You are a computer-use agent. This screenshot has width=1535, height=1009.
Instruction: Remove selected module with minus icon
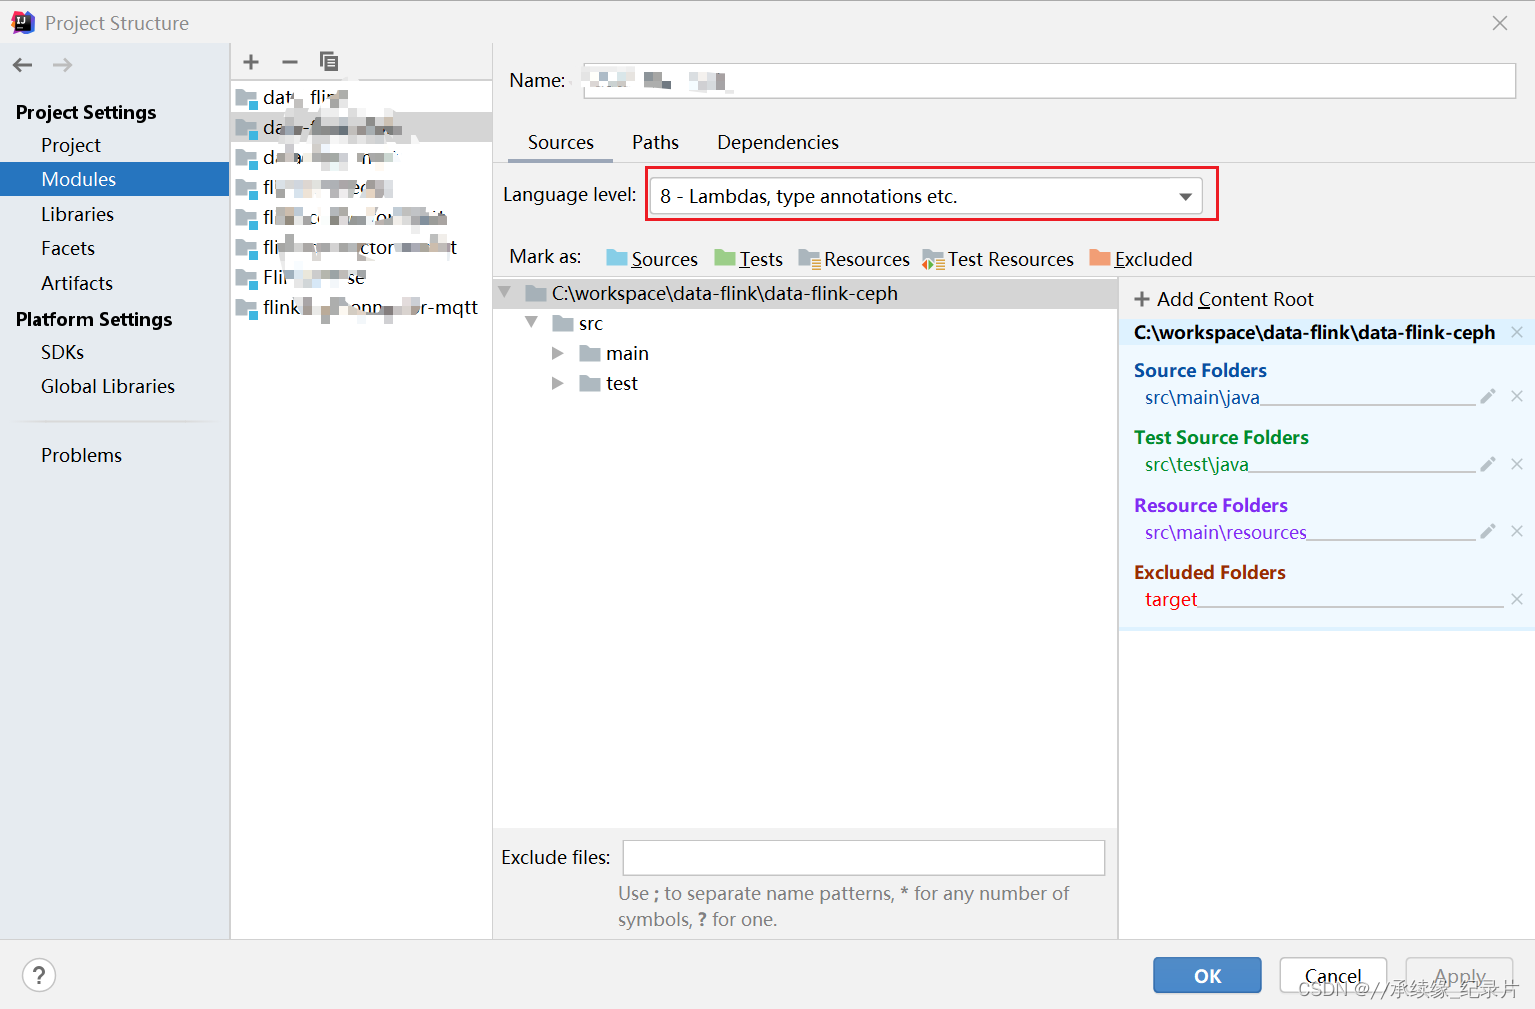(290, 62)
